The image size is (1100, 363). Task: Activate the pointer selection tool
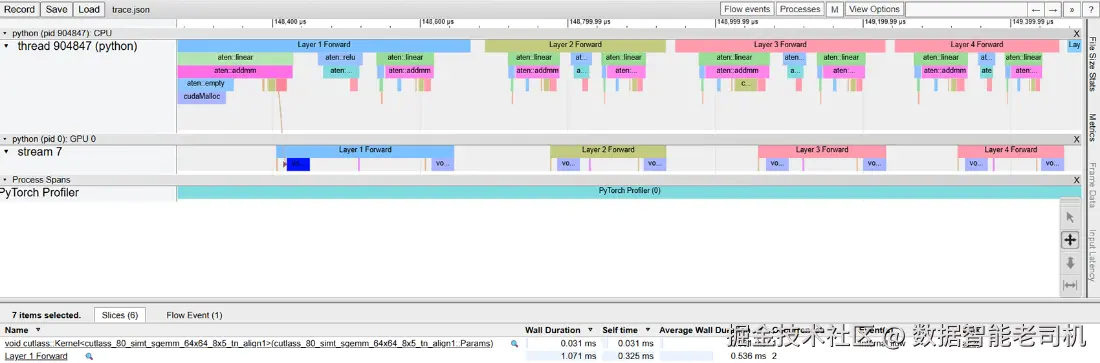click(x=1070, y=218)
